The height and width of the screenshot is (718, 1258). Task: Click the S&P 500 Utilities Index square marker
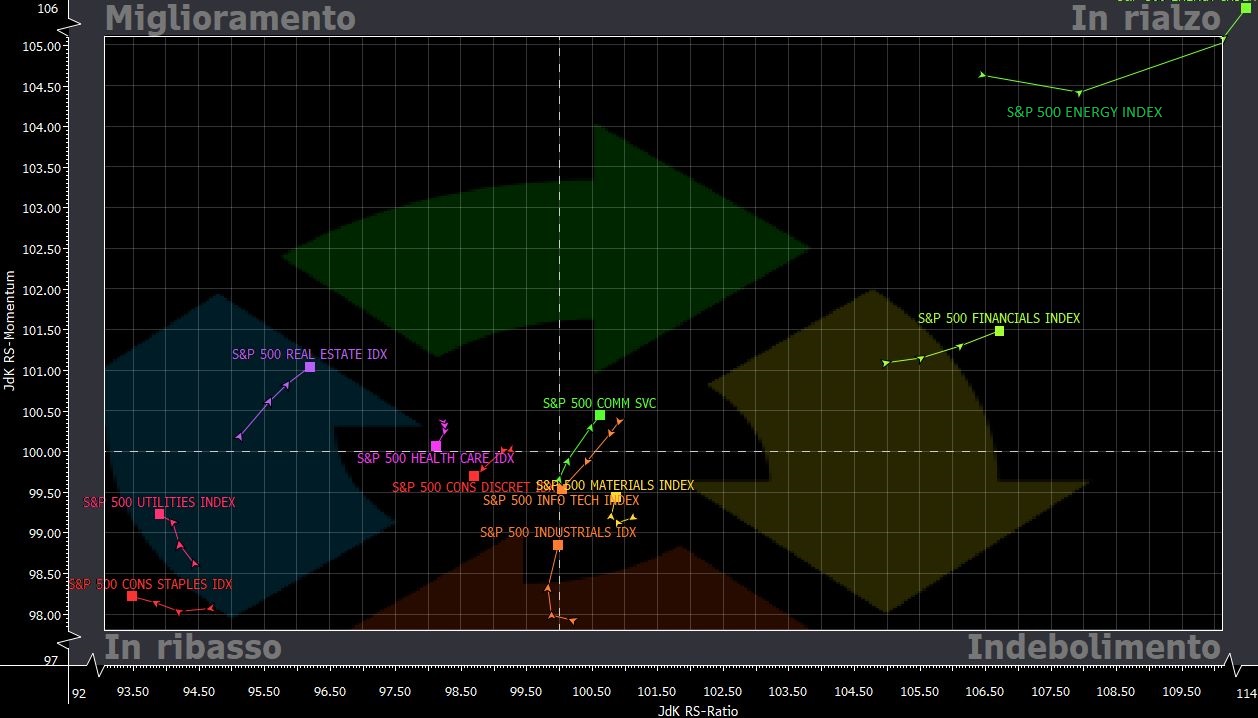[159, 514]
